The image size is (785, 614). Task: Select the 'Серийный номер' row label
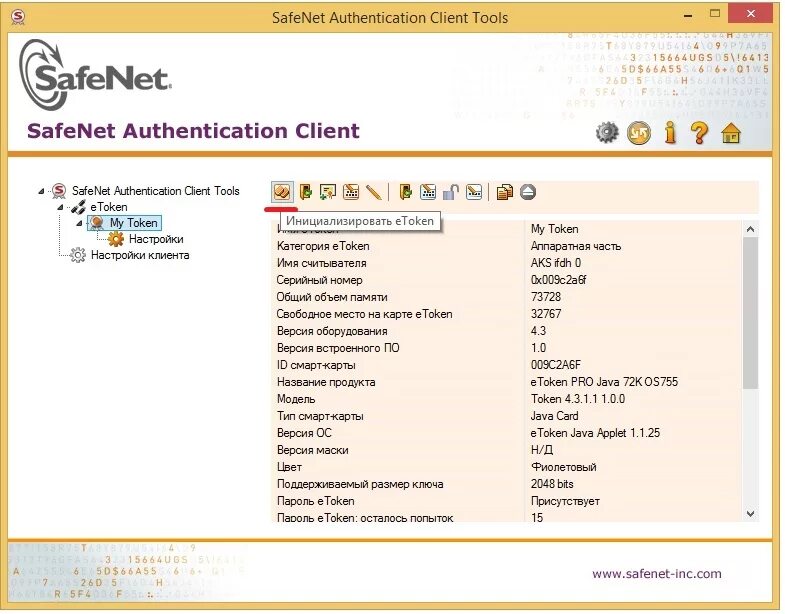[x=319, y=280]
